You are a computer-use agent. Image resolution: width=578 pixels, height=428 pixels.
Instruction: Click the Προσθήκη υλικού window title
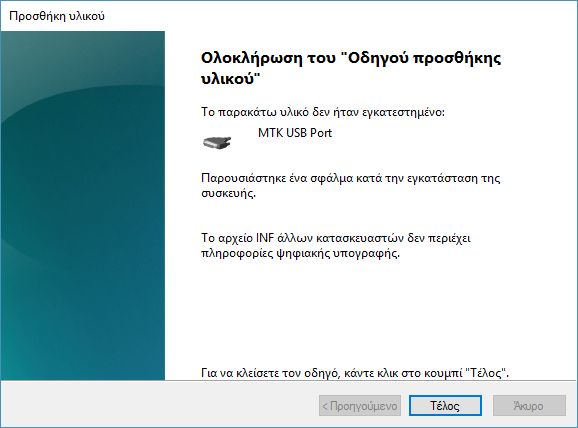(57, 16)
